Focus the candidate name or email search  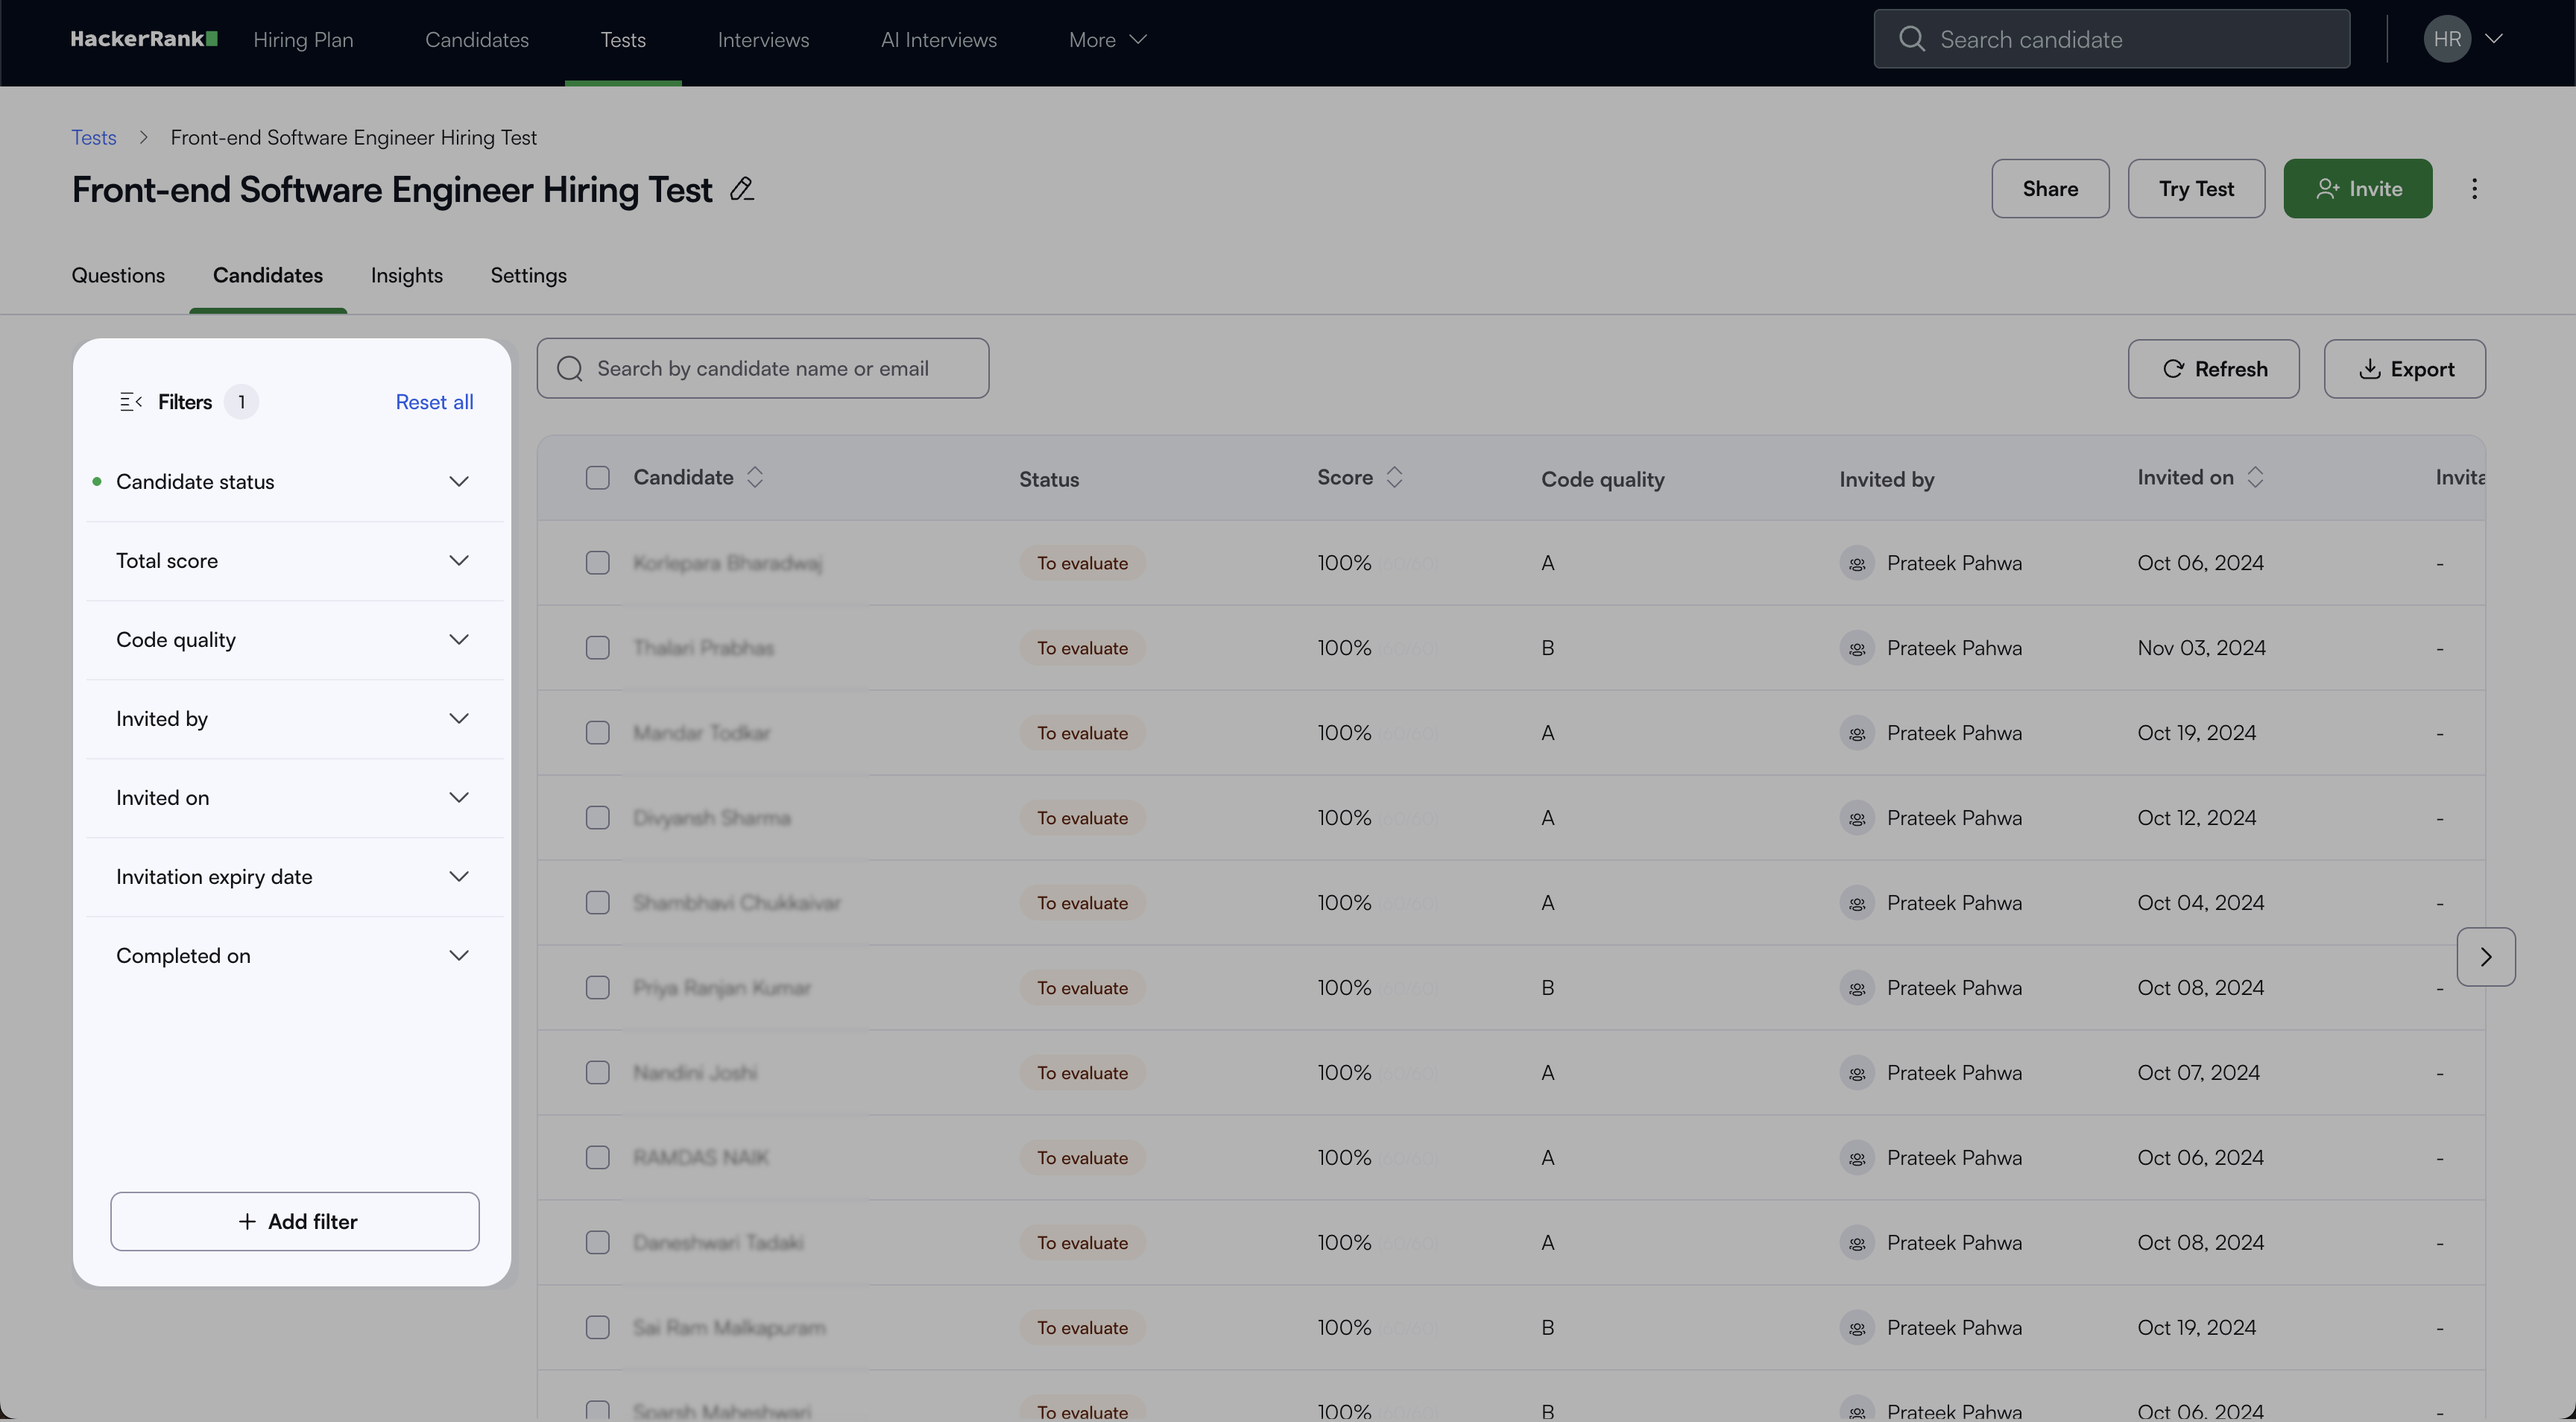tap(763, 369)
